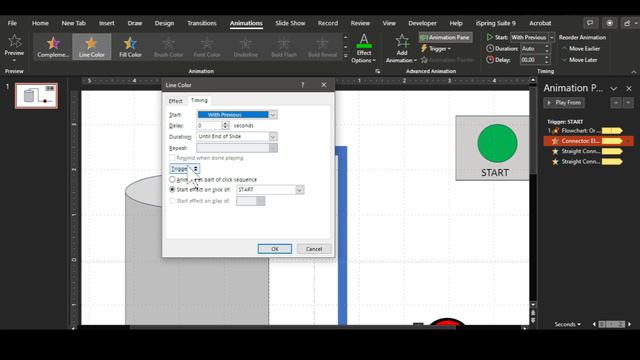Close the Animation Pane with X

click(x=629, y=89)
